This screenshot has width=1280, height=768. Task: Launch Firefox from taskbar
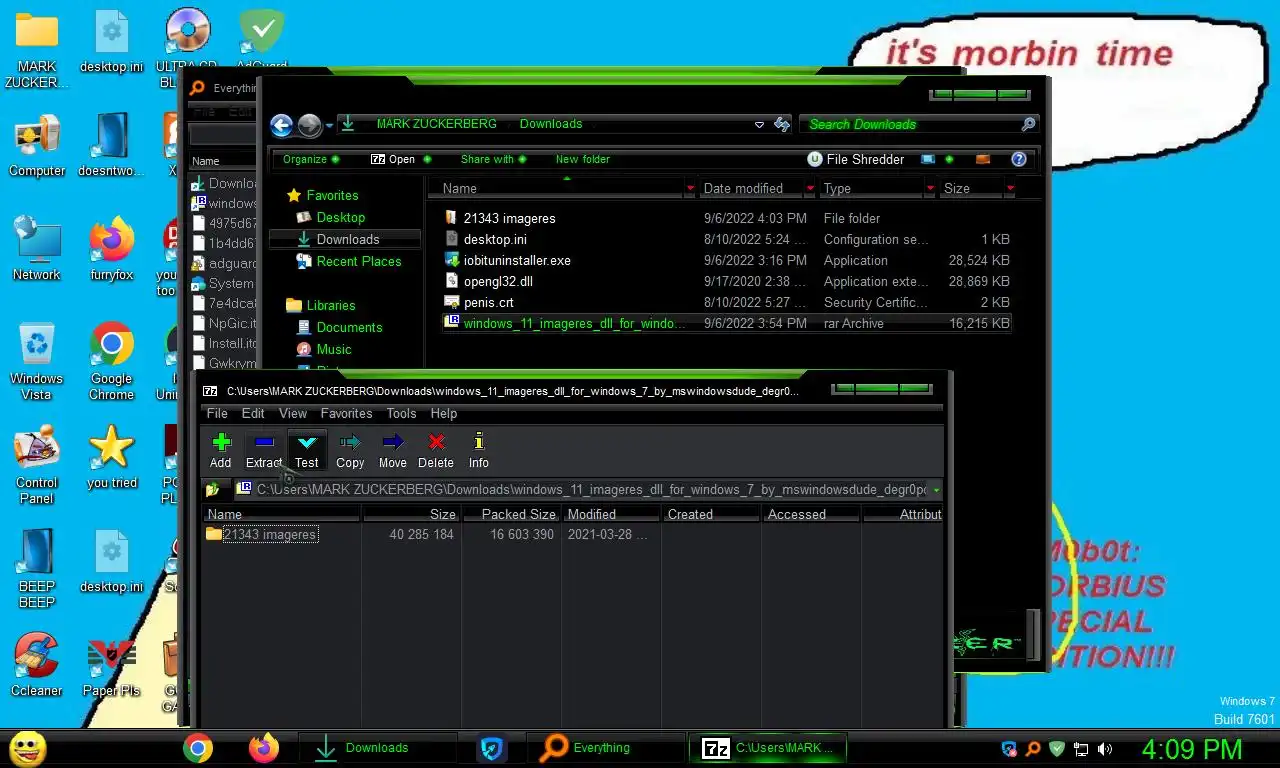264,748
